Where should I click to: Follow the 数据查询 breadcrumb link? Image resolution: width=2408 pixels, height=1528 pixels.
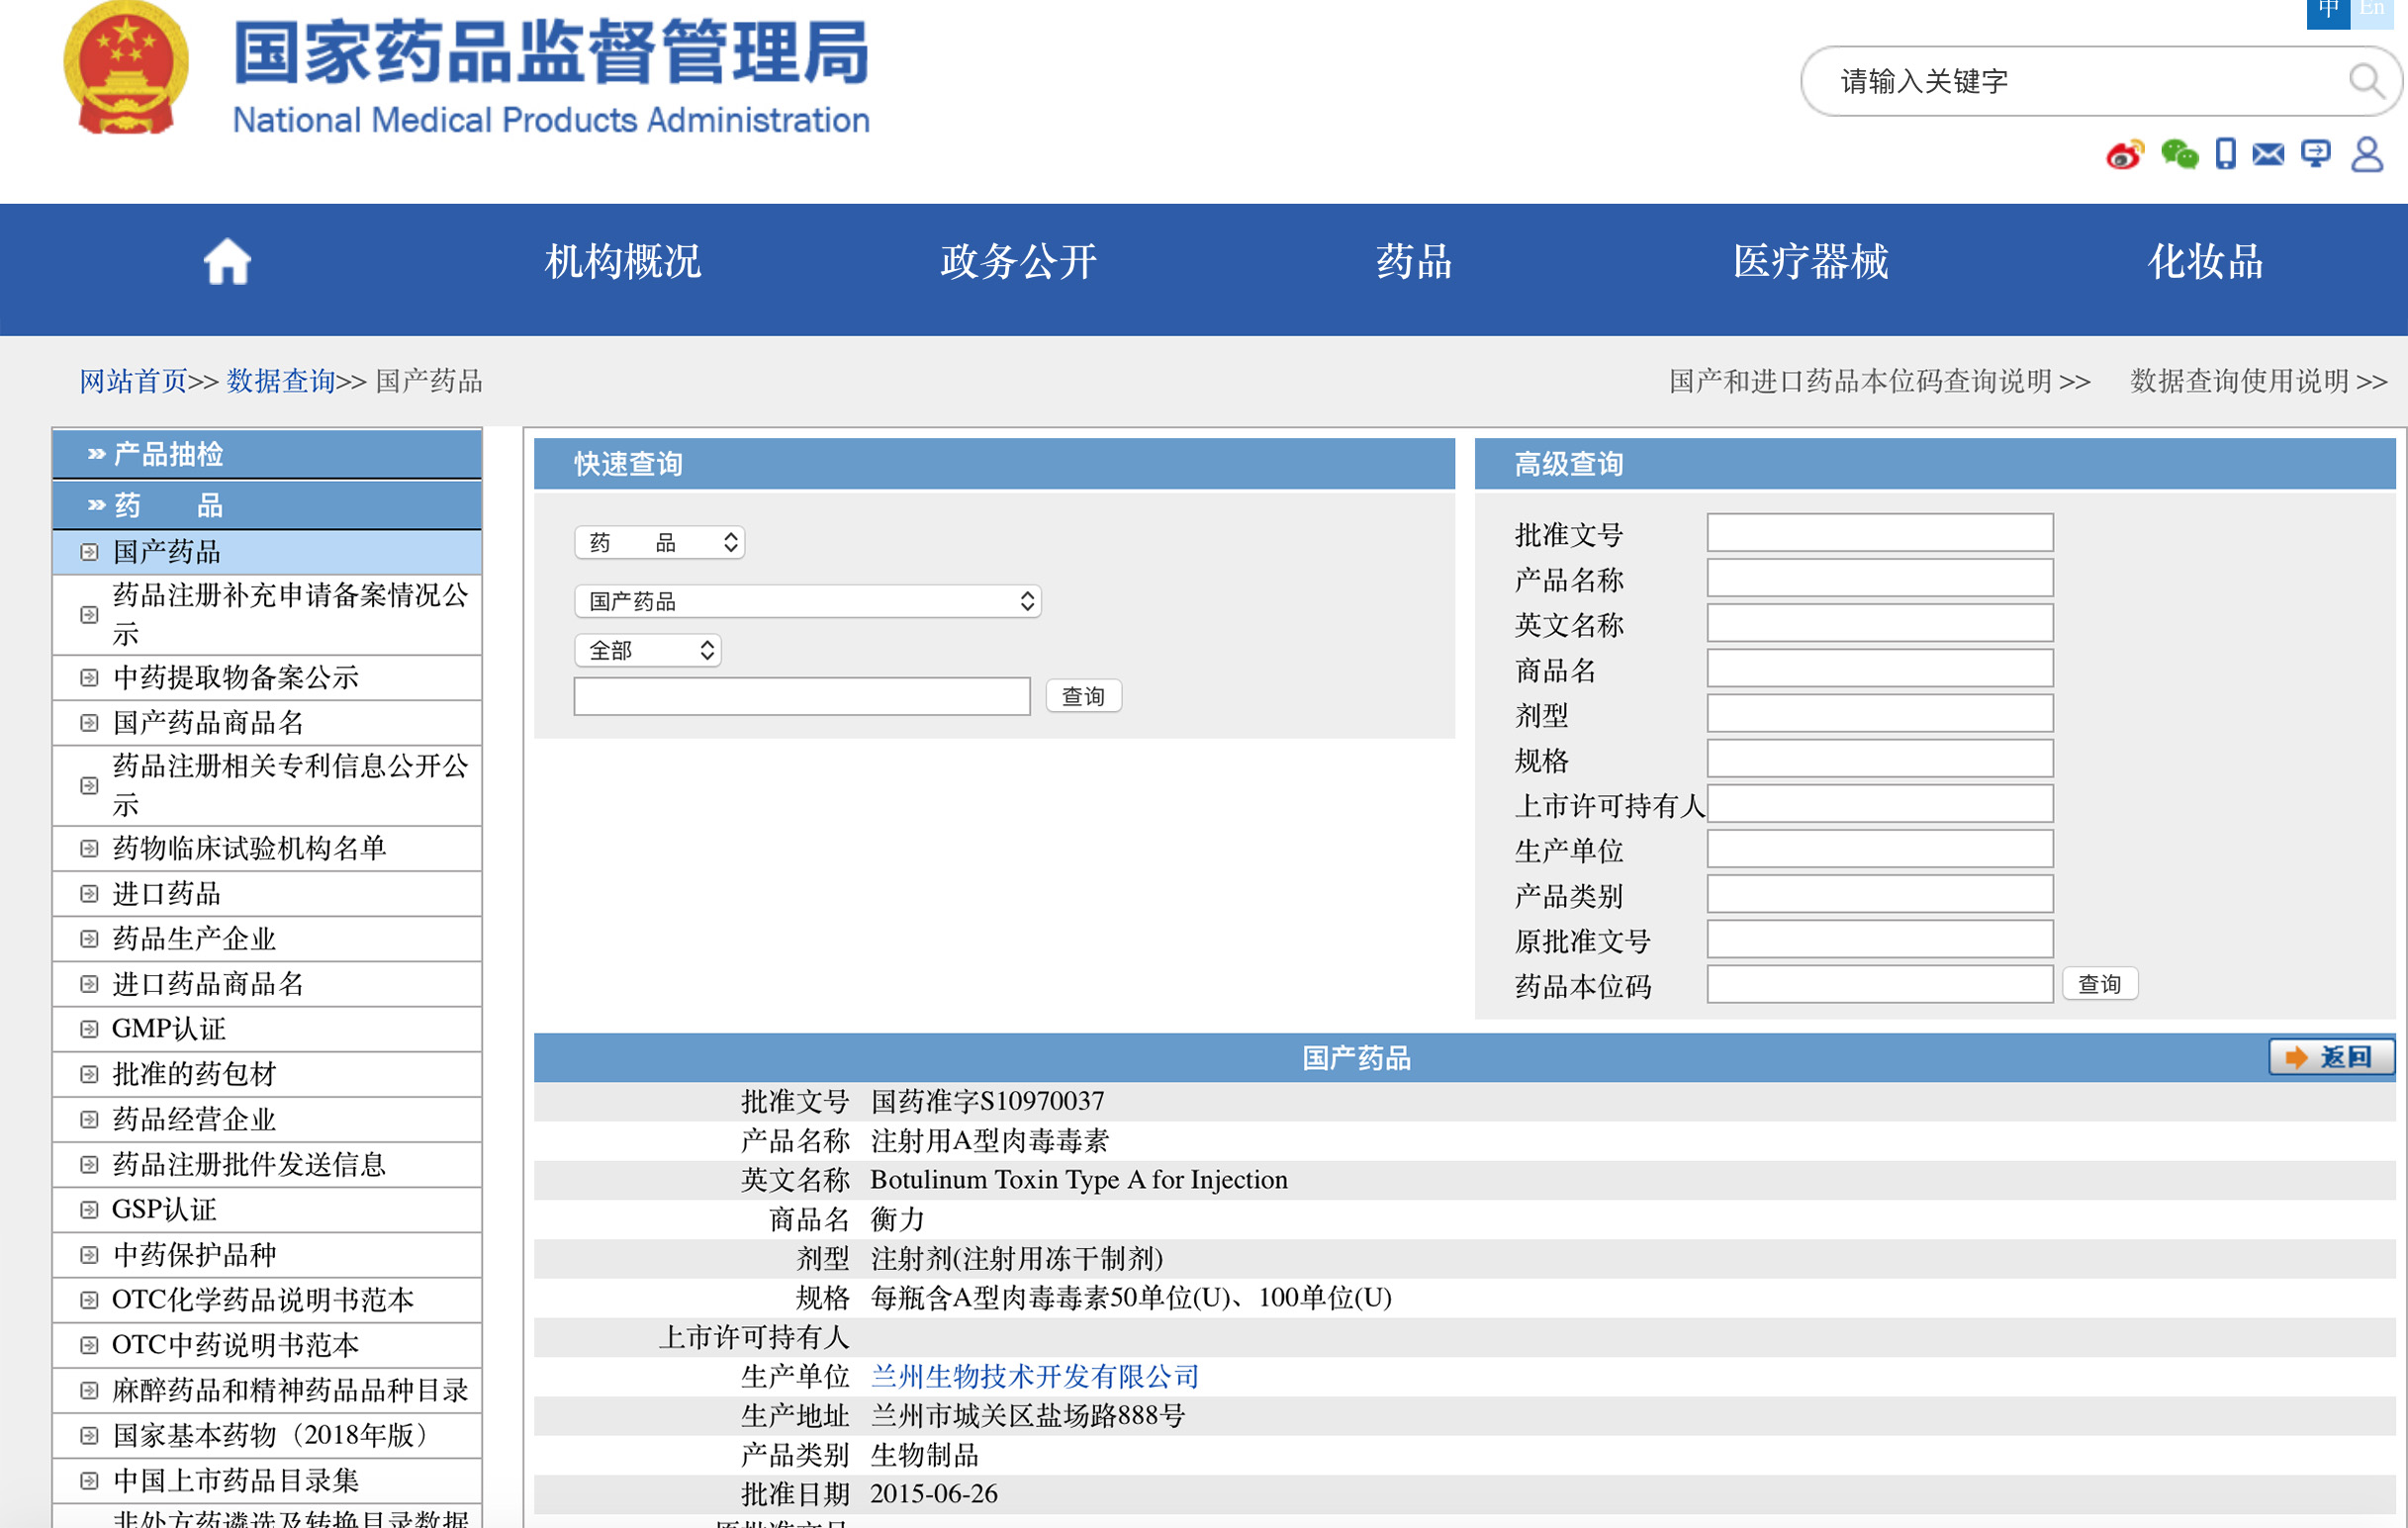point(279,381)
